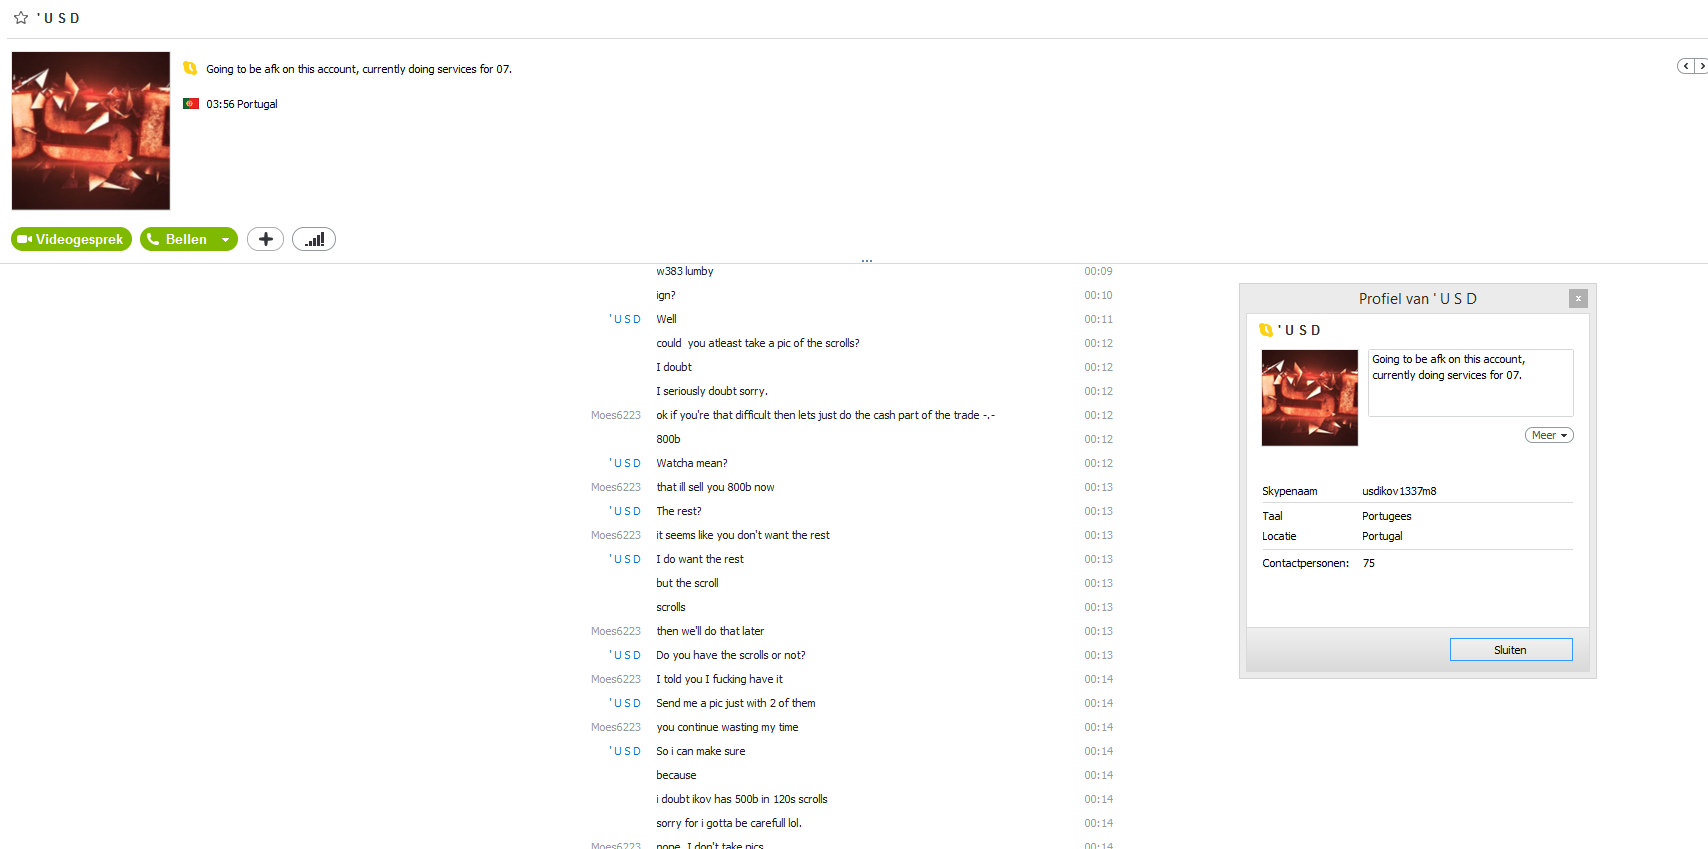Open the avatar thumbnail in profile panel
The height and width of the screenshot is (849, 1708).
1310,398
